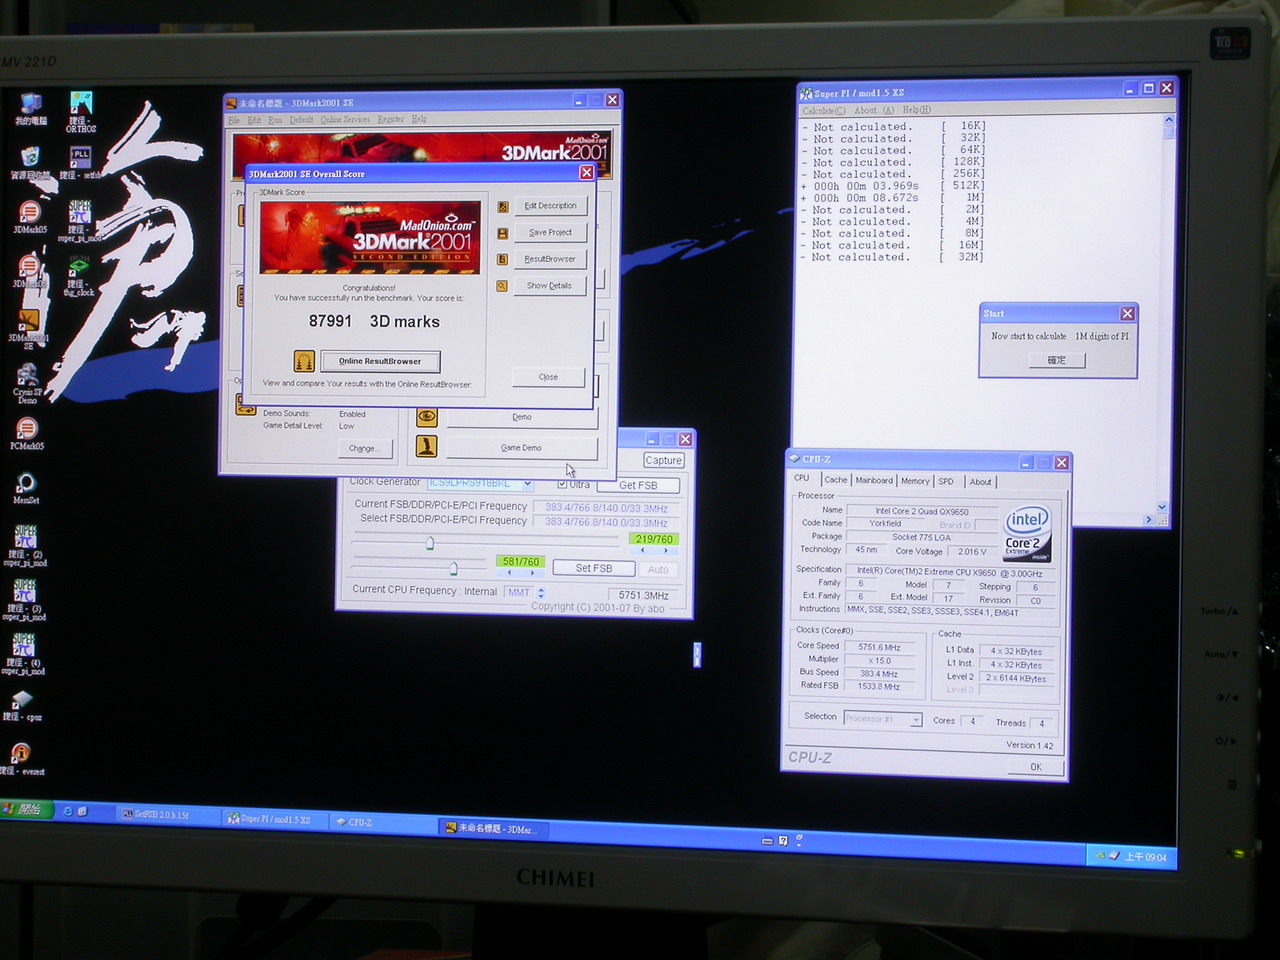Open the Recycle Bin desktop icon
1280x960 pixels.
[x=31, y=163]
